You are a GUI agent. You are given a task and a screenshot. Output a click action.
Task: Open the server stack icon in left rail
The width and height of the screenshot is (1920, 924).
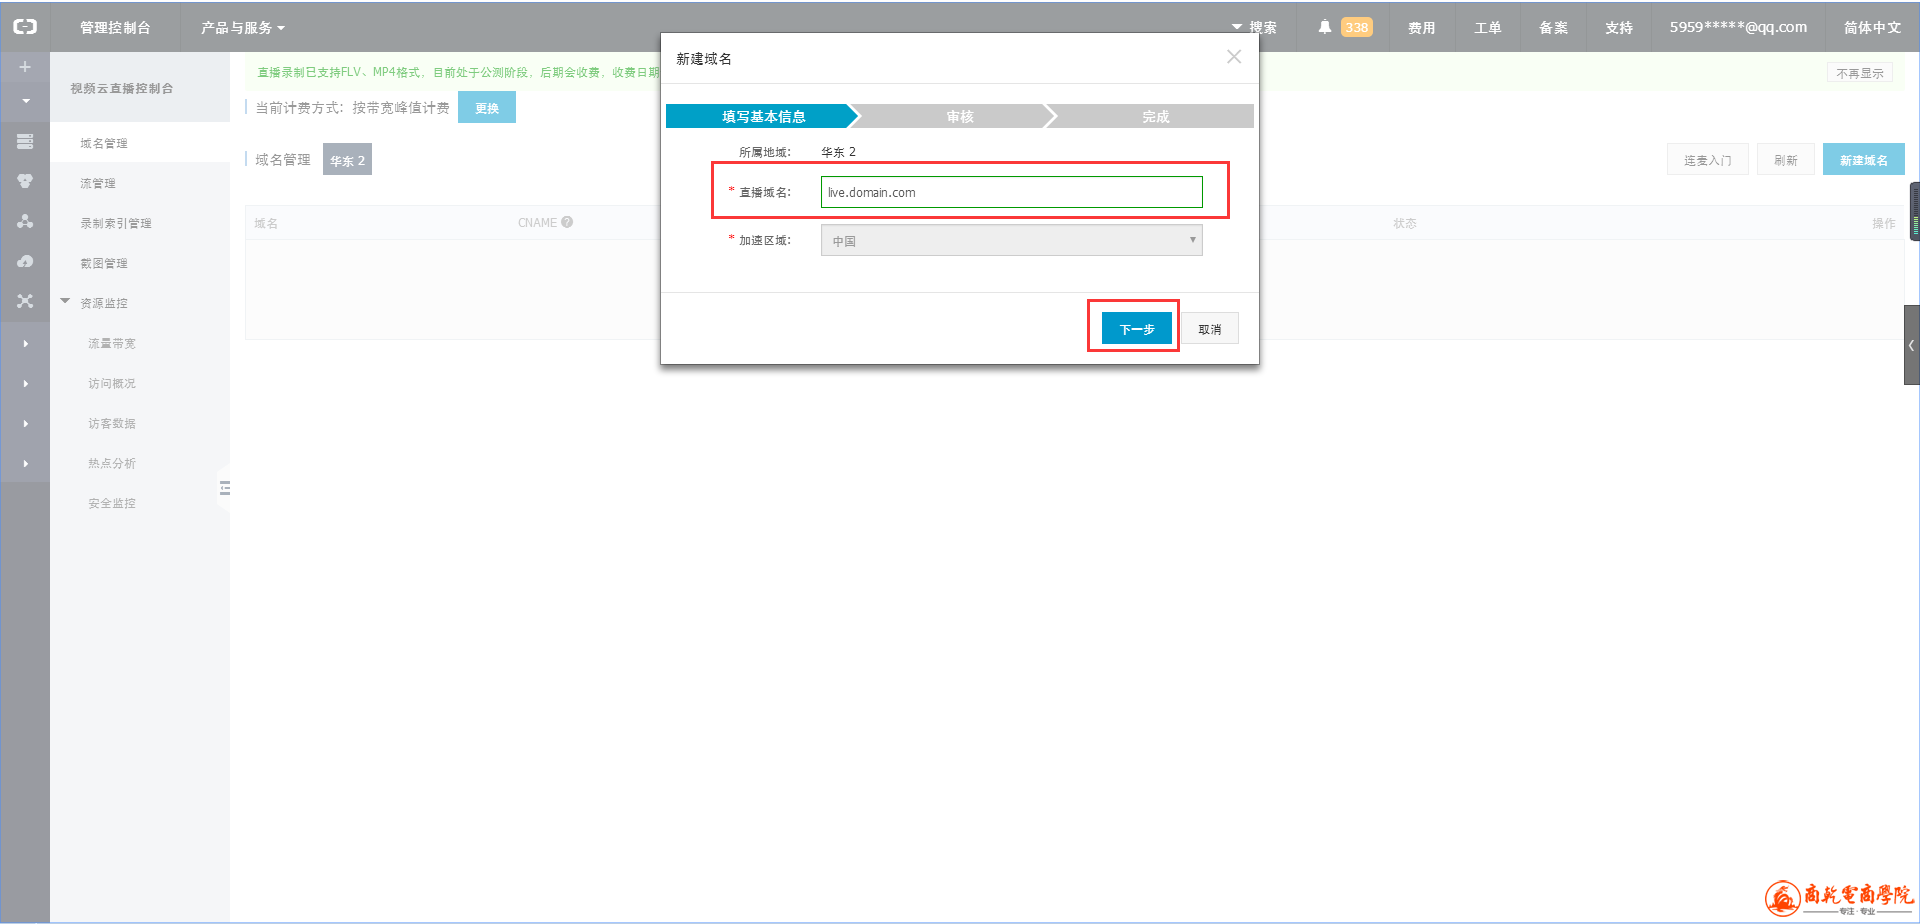25,141
